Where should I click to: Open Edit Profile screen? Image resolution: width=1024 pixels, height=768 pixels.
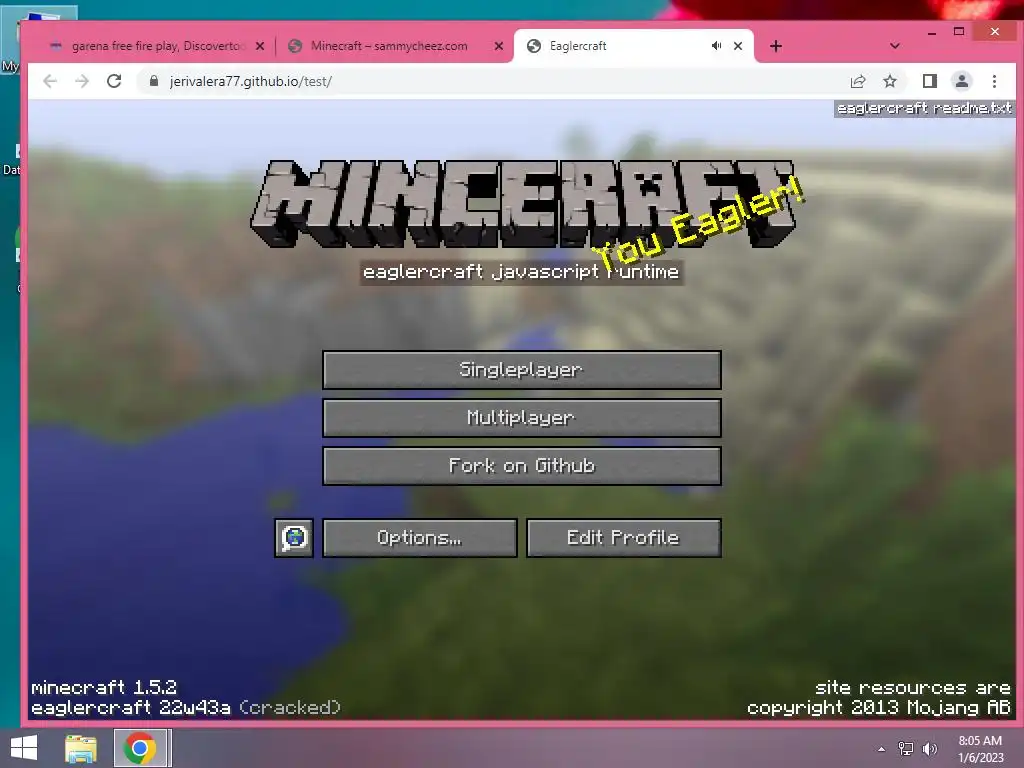(x=624, y=537)
